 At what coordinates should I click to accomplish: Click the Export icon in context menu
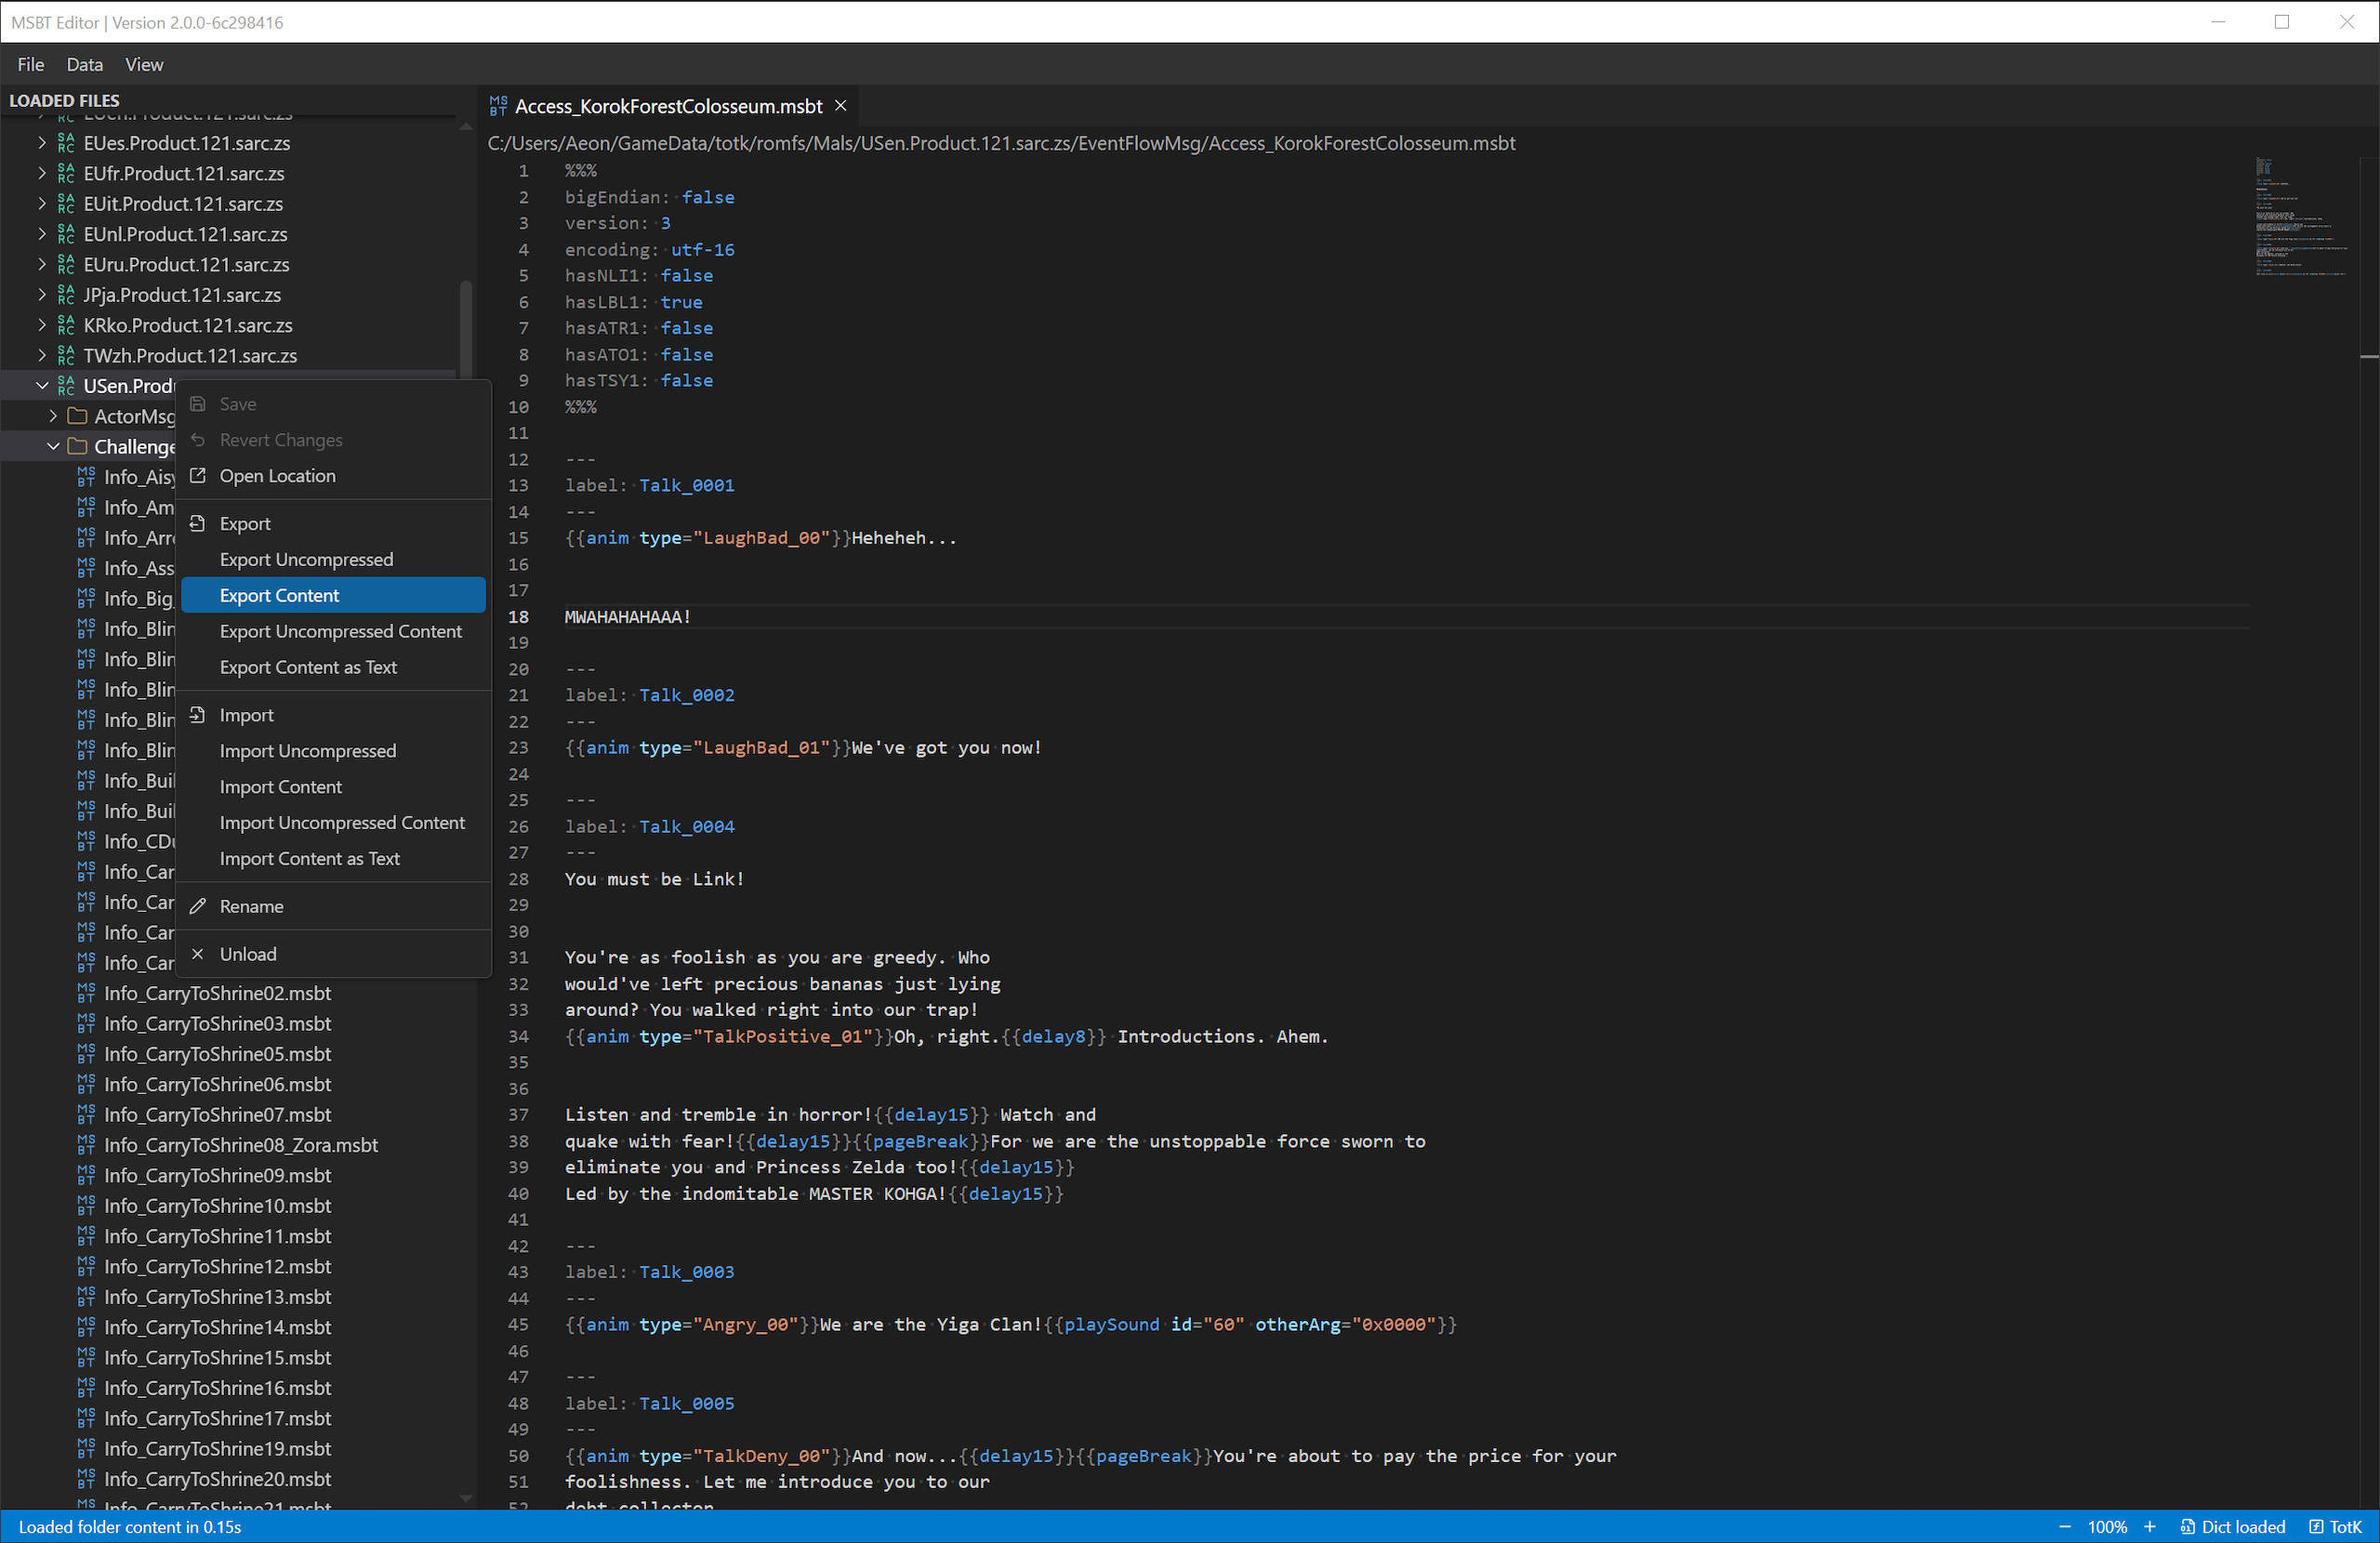point(198,523)
